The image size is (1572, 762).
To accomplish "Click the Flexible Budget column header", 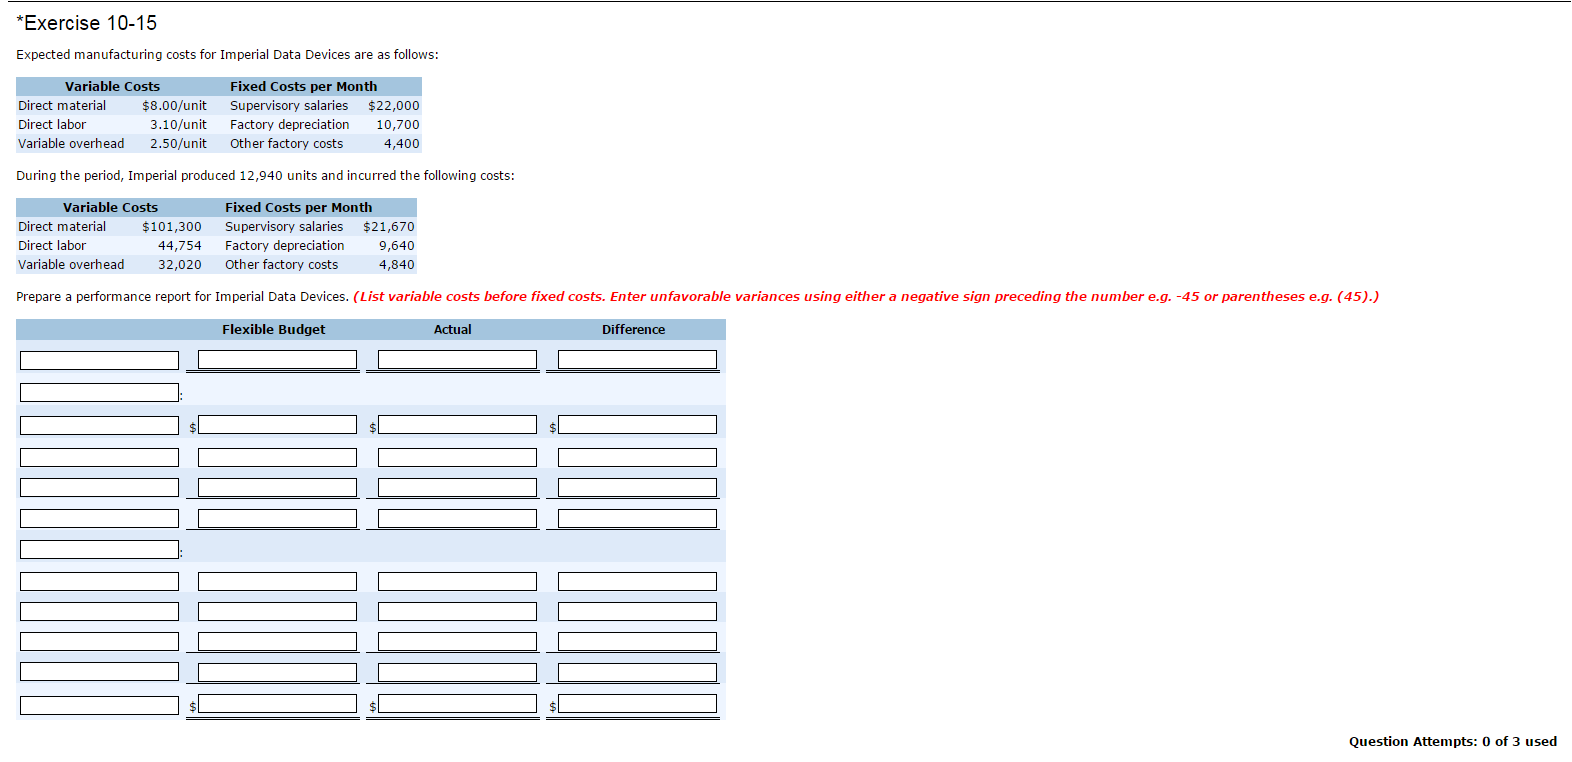I will (273, 329).
